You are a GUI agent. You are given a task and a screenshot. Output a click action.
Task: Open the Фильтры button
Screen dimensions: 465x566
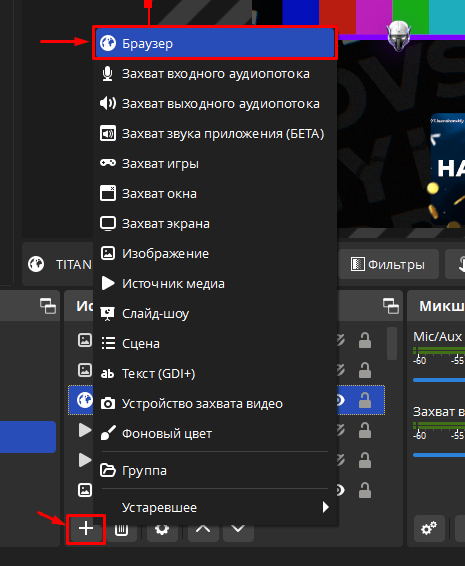point(388,265)
